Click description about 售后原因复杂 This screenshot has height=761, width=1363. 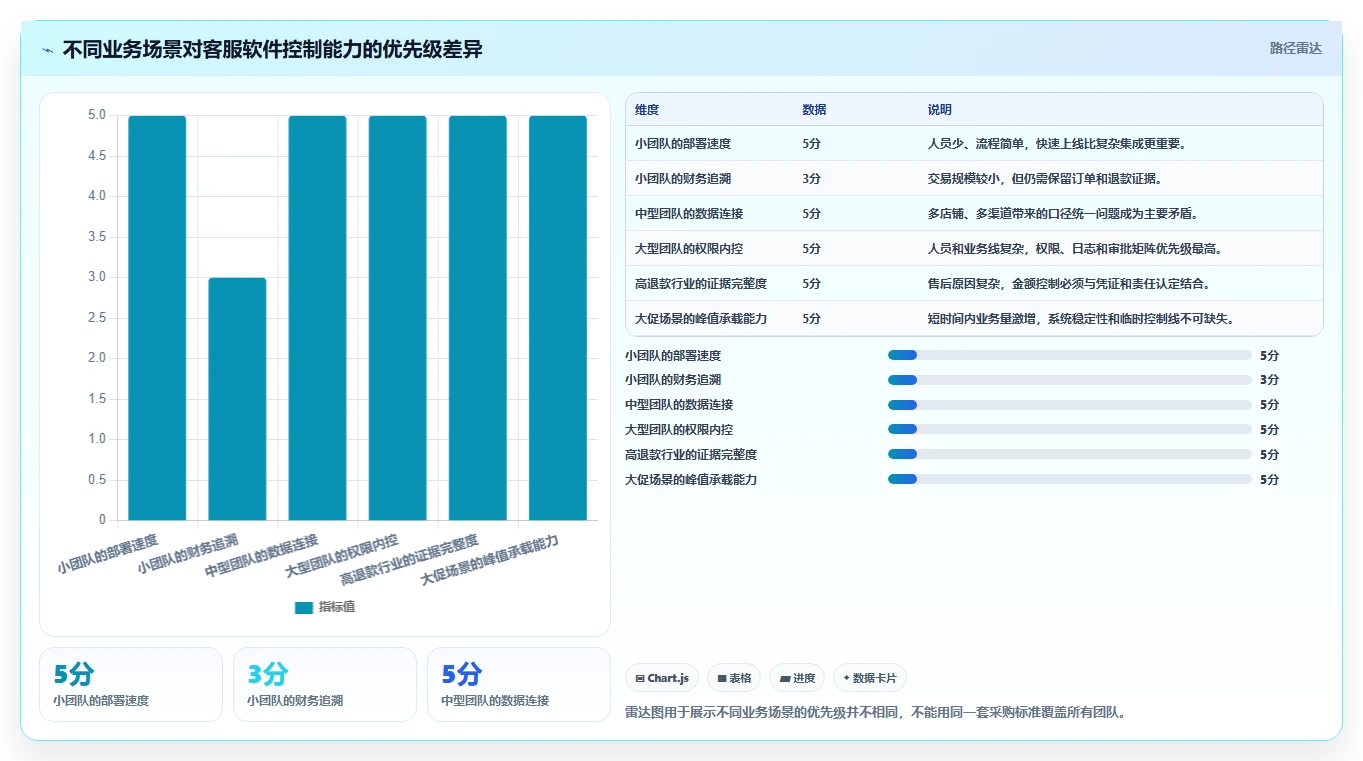[1070, 284]
